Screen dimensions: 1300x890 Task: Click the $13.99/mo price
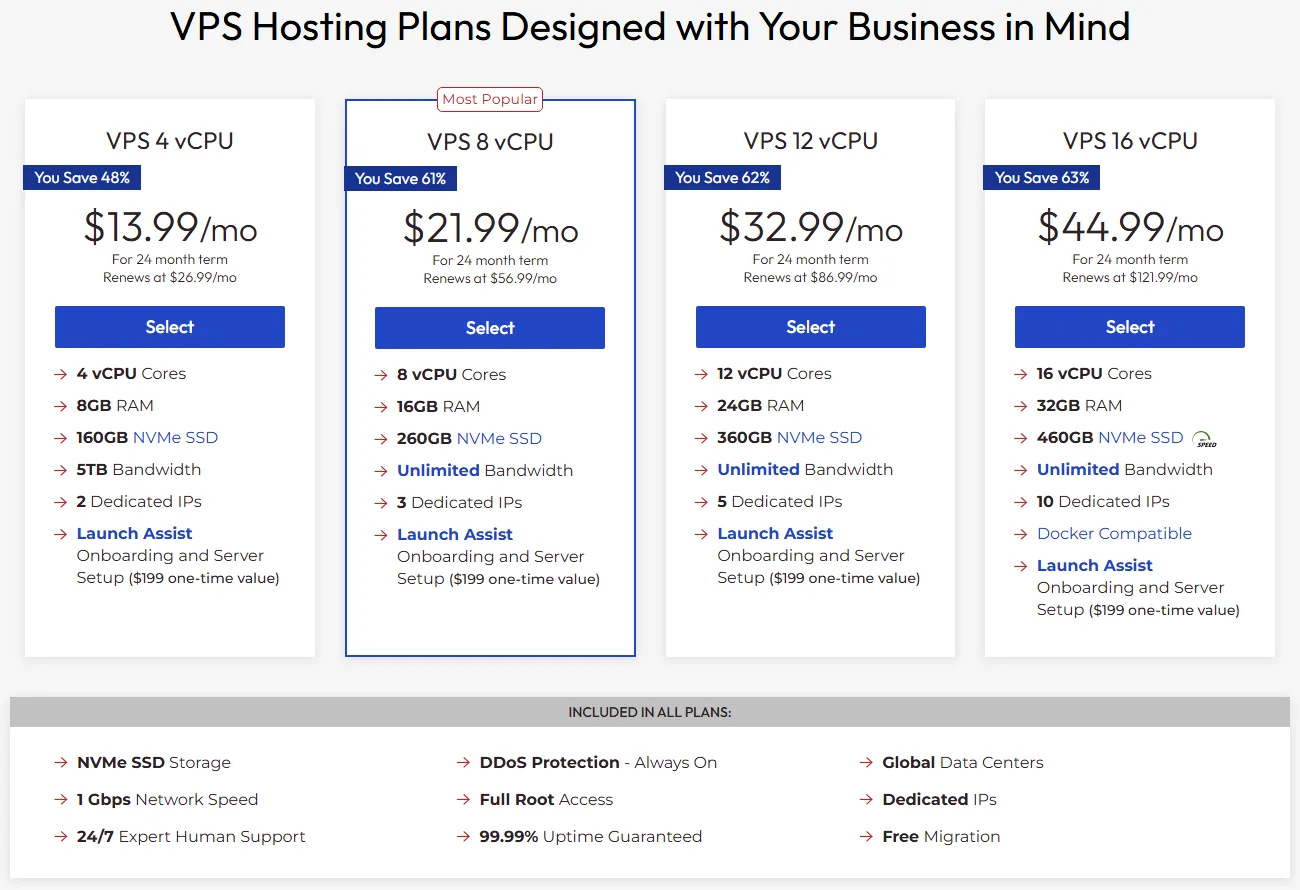click(170, 228)
